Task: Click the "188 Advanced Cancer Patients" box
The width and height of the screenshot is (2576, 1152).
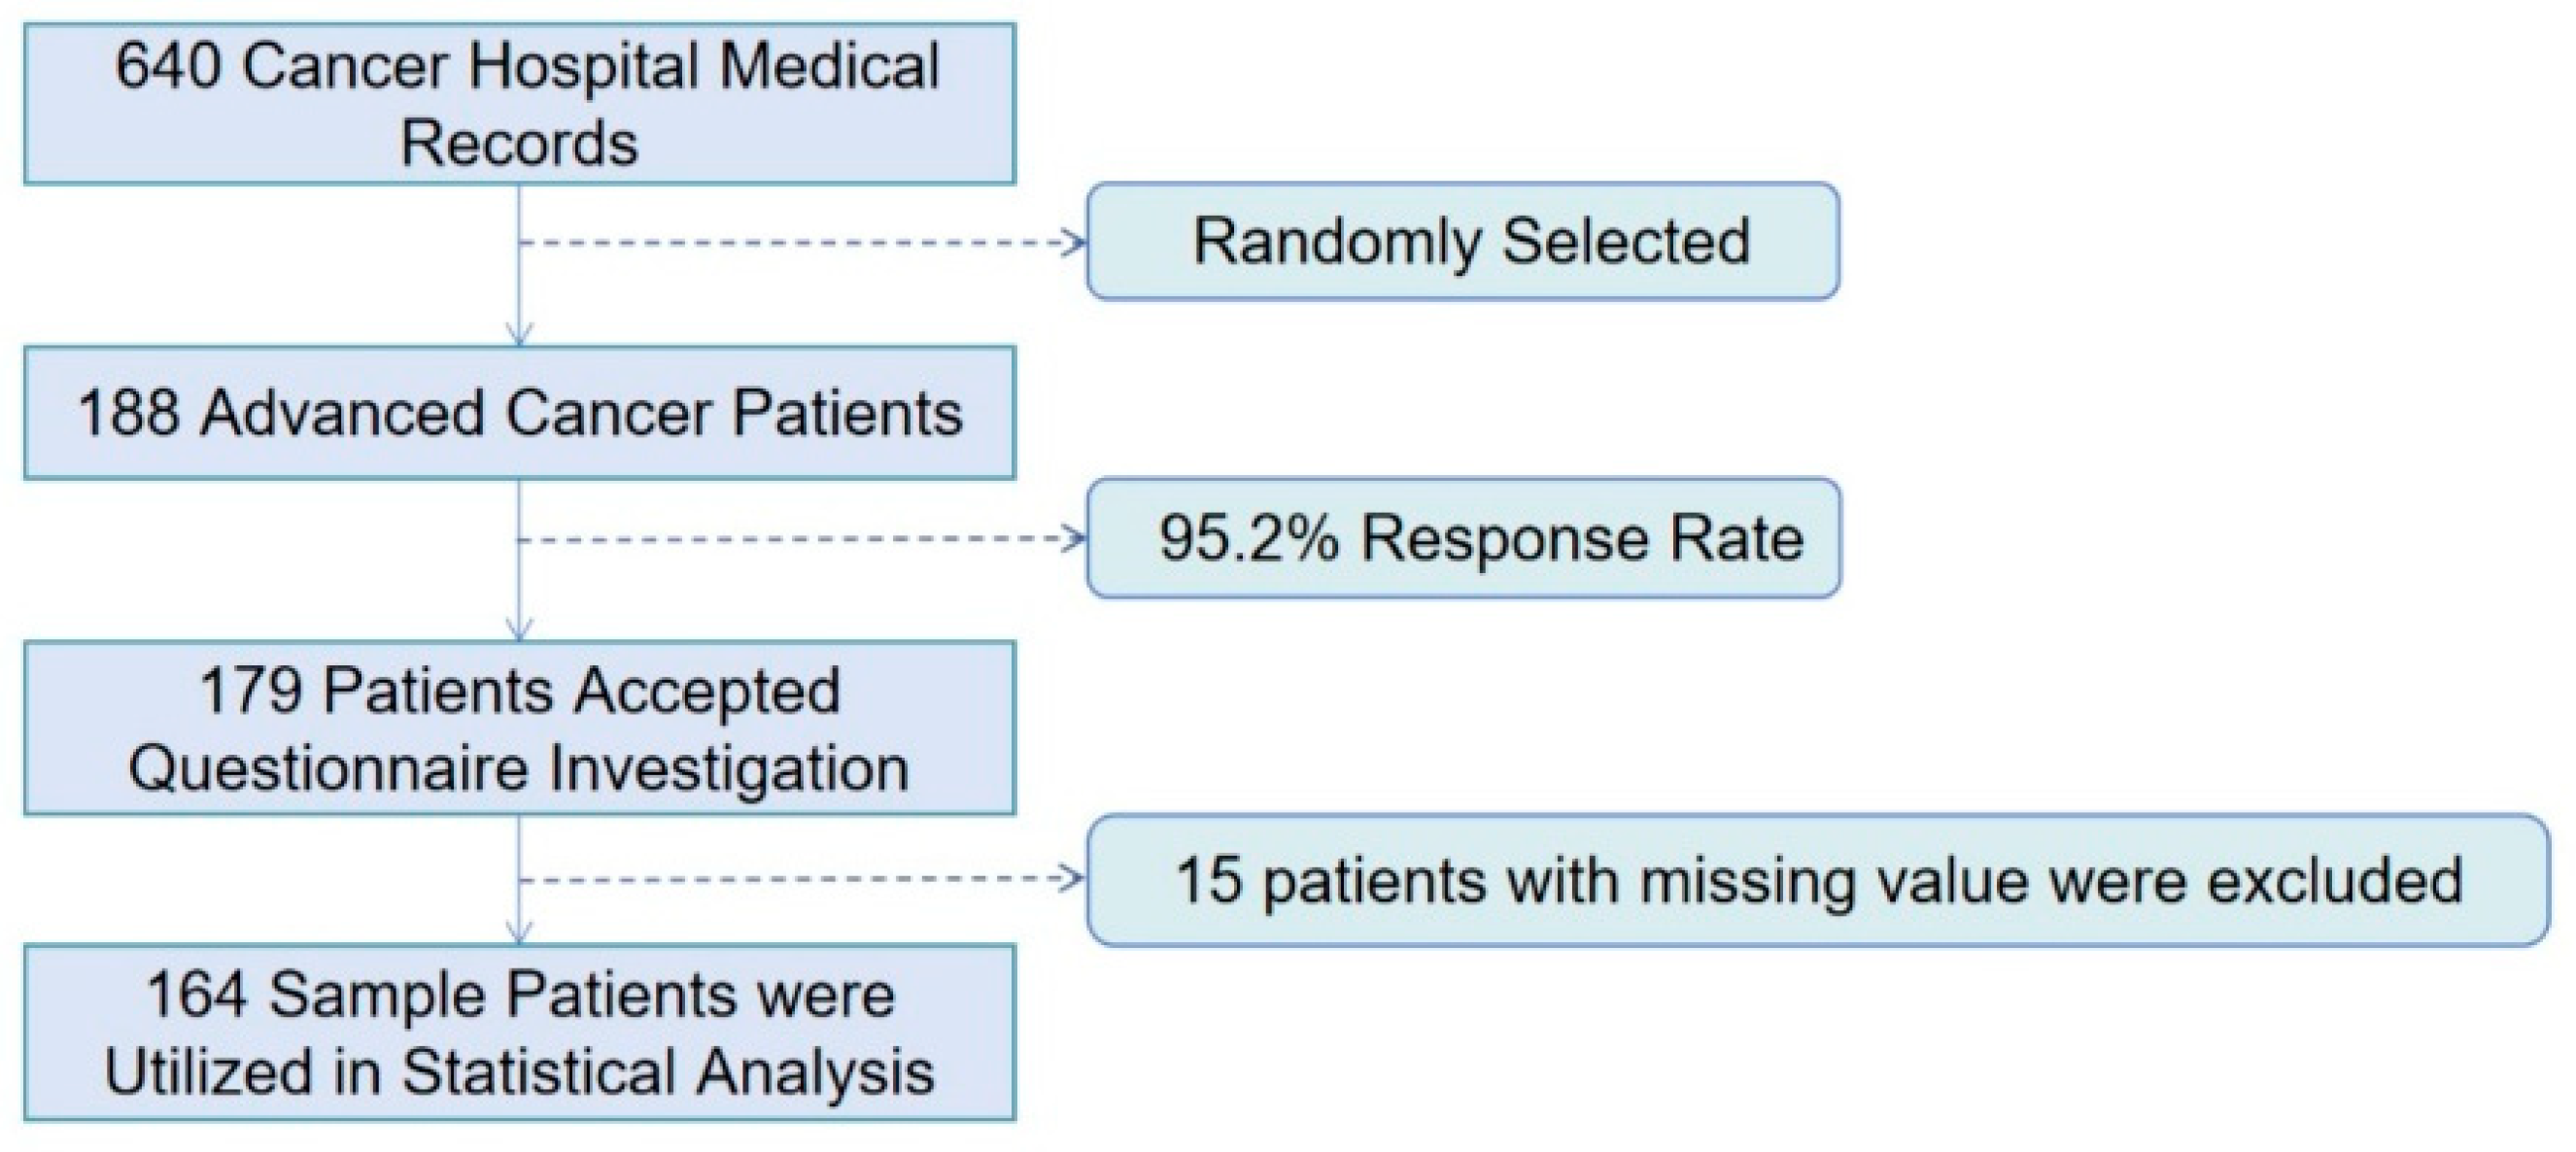Action: click(x=519, y=413)
